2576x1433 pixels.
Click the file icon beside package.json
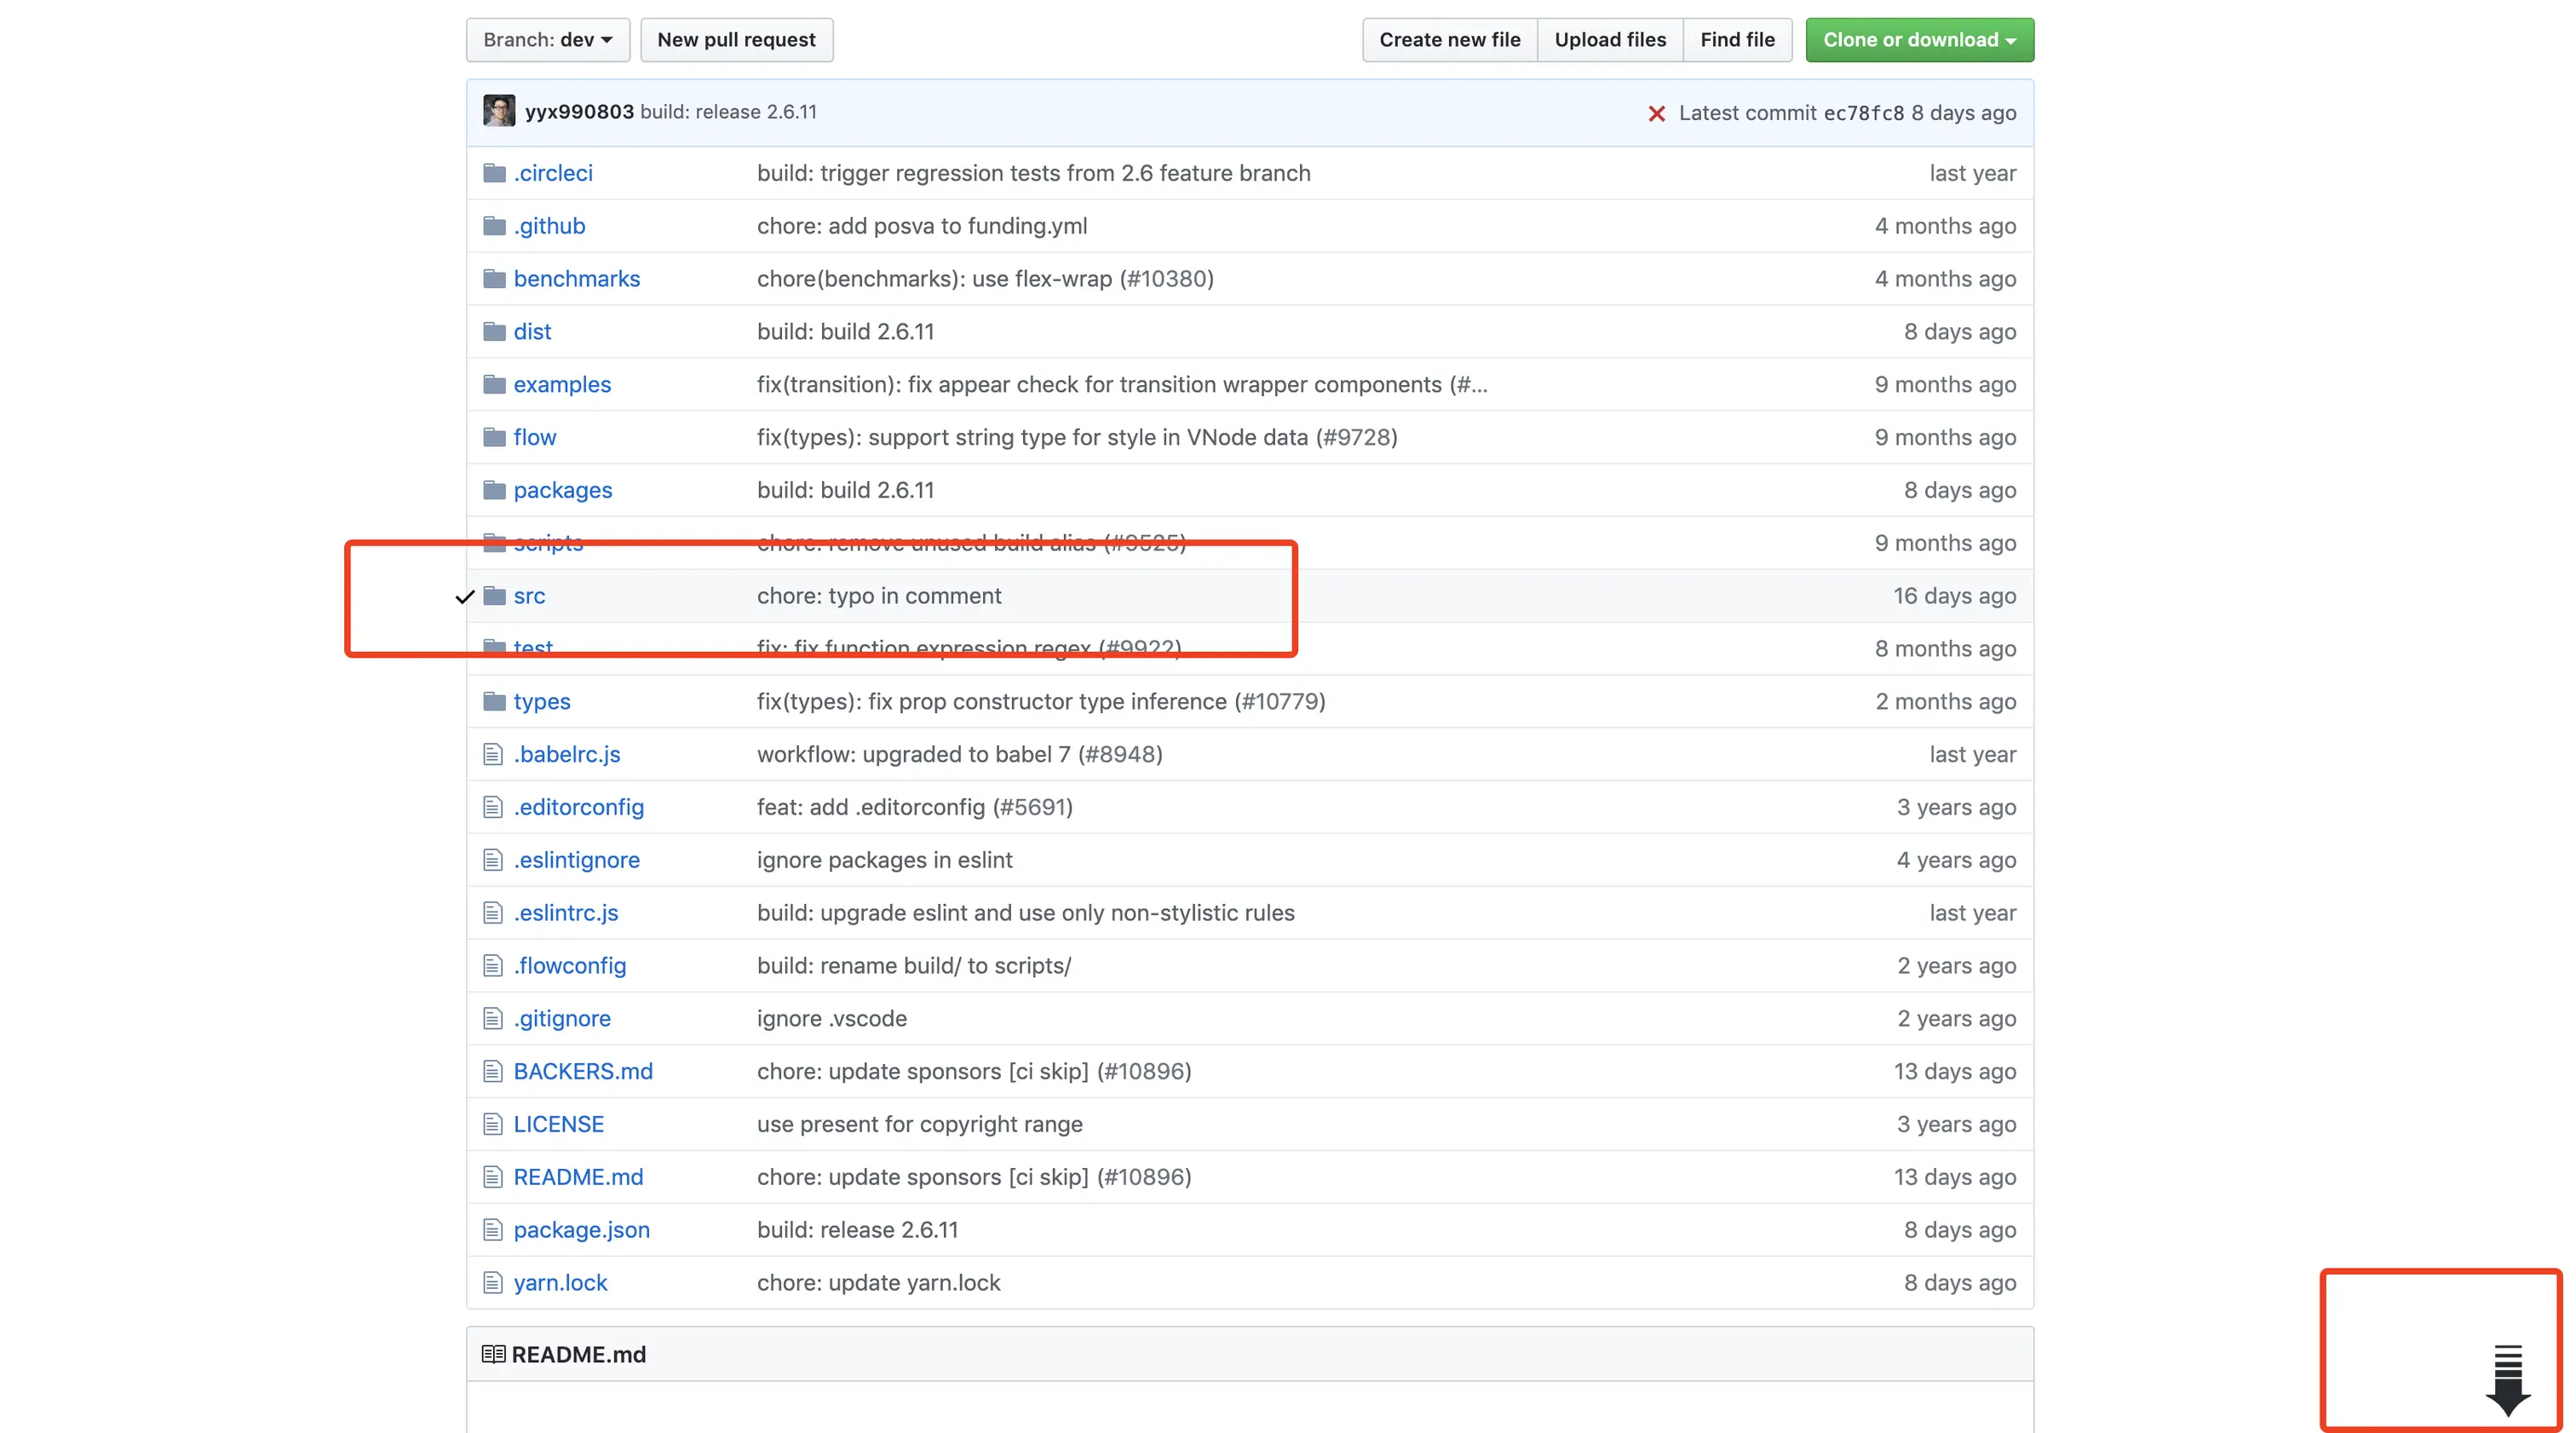pos(492,1230)
